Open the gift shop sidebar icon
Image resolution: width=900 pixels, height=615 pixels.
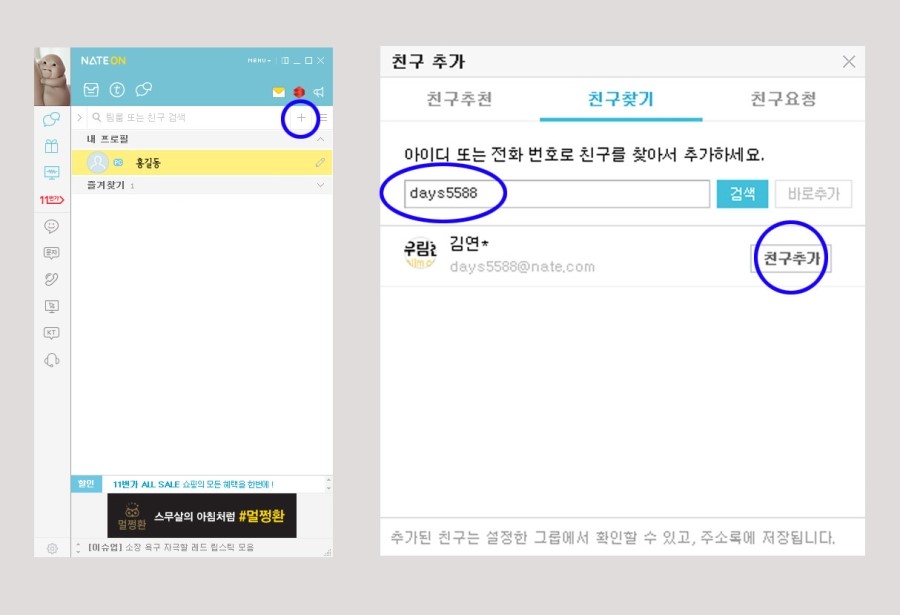coord(52,146)
